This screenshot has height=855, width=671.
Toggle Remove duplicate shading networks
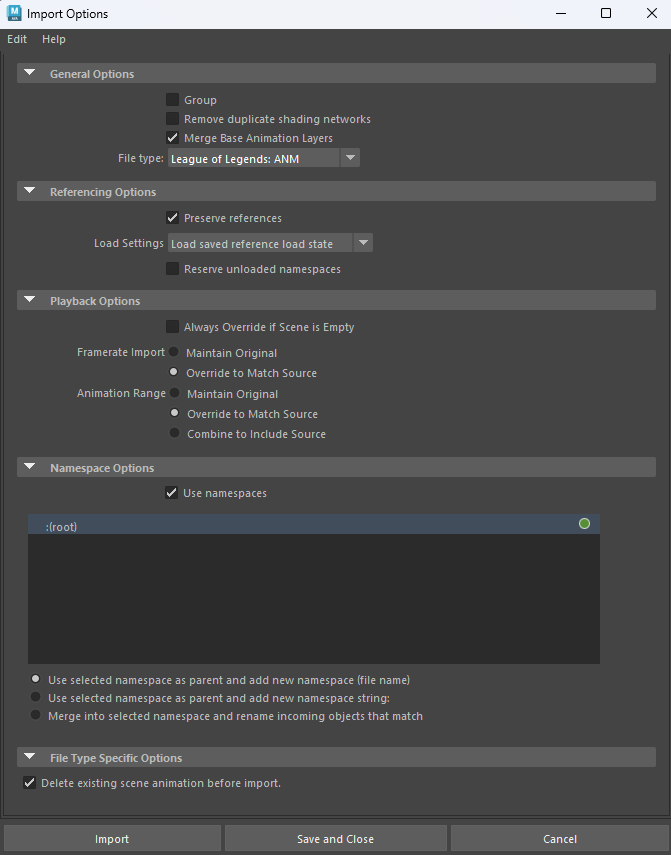[x=173, y=119]
